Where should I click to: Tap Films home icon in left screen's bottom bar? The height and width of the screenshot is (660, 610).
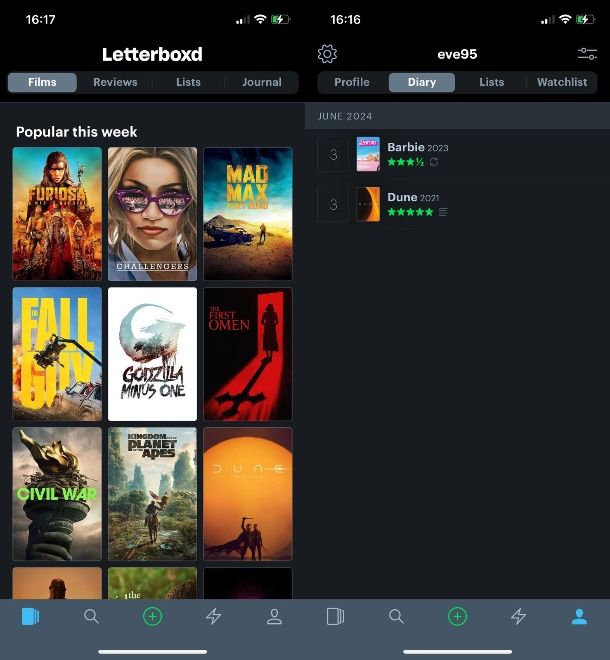point(30,617)
